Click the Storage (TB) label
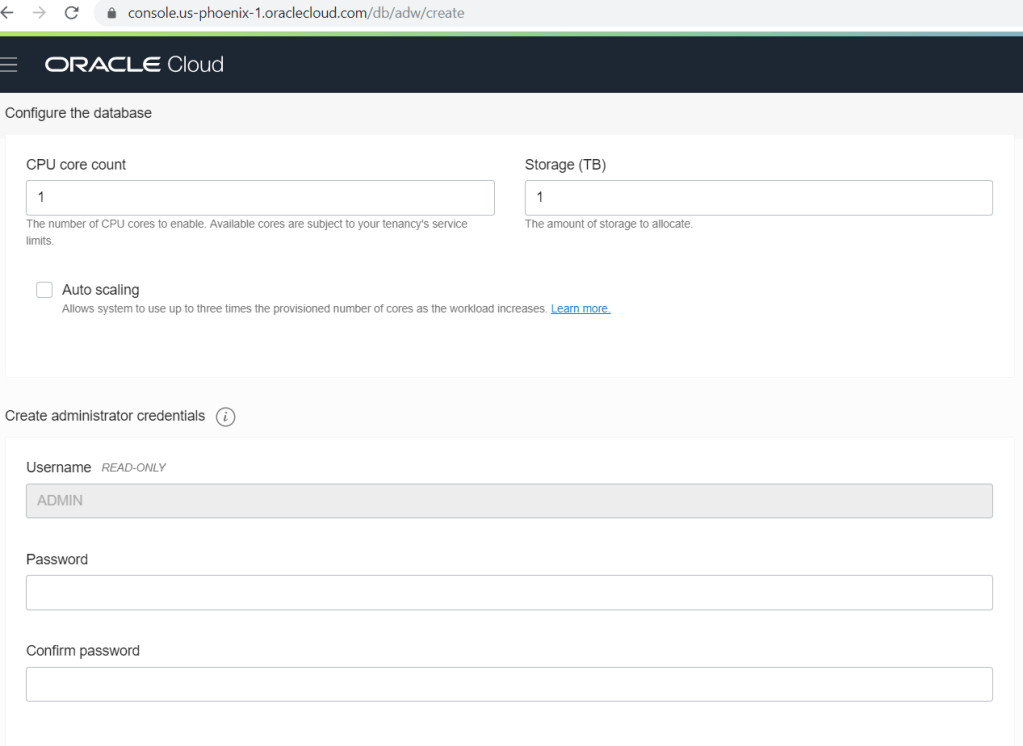 (x=565, y=165)
